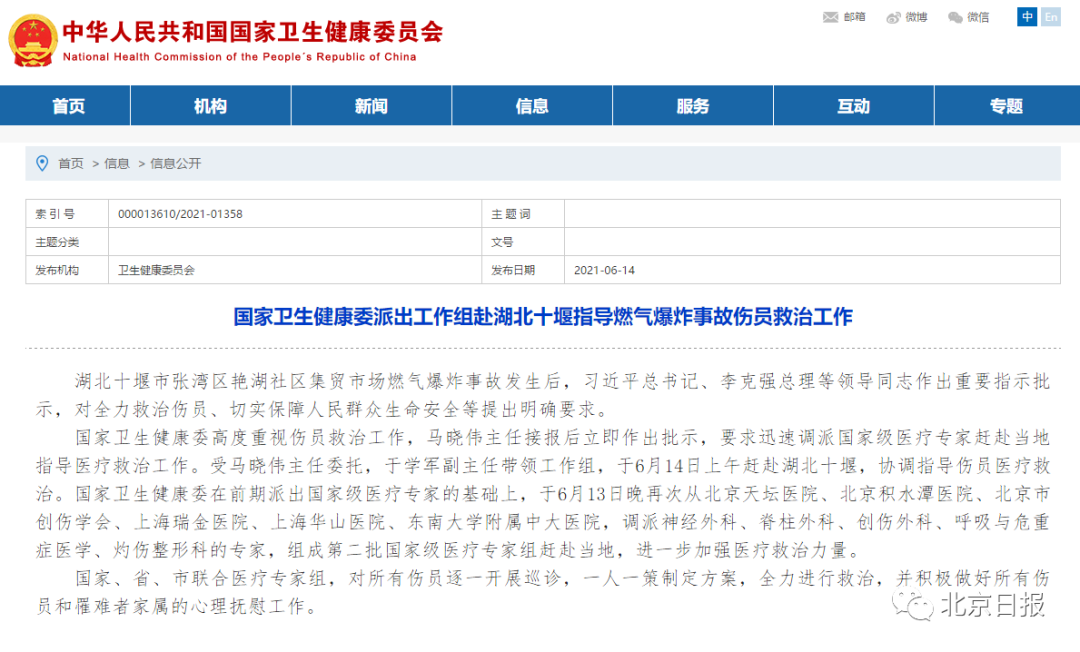Image resolution: width=1080 pixels, height=652 pixels.
Task: Click the 信息 breadcrumb link
Action: click(x=117, y=163)
